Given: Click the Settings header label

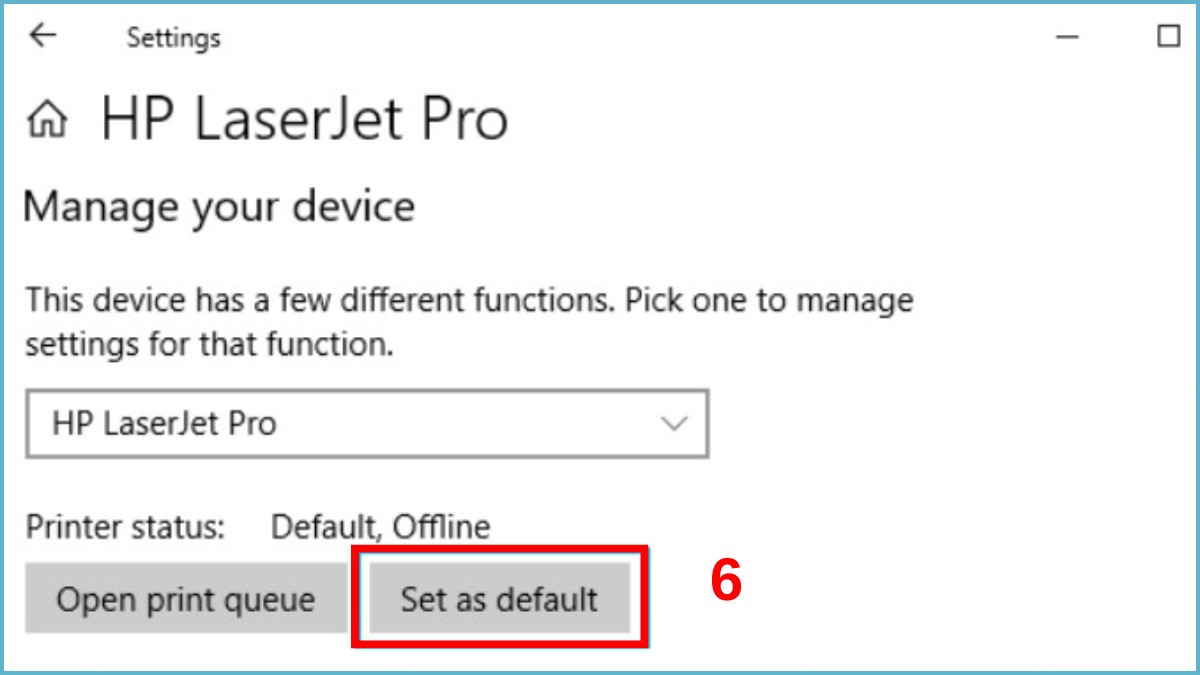Looking at the screenshot, I should pos(174,37).
